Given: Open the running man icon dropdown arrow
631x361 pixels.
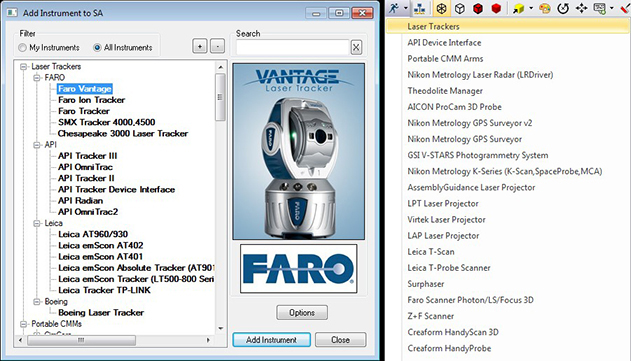Looking at the screenshot, I should (406, 8).
